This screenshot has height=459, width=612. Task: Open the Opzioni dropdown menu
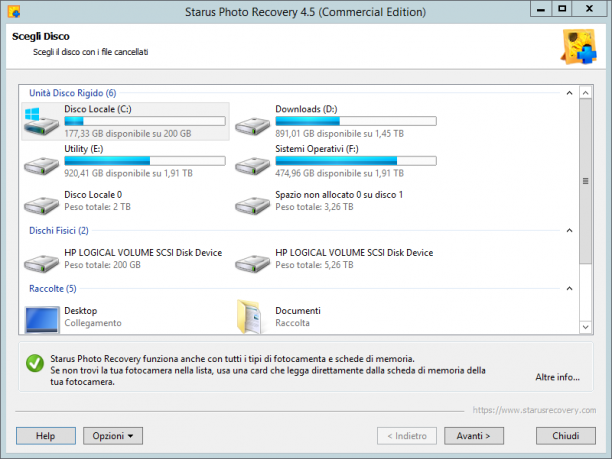pos(113,436)
